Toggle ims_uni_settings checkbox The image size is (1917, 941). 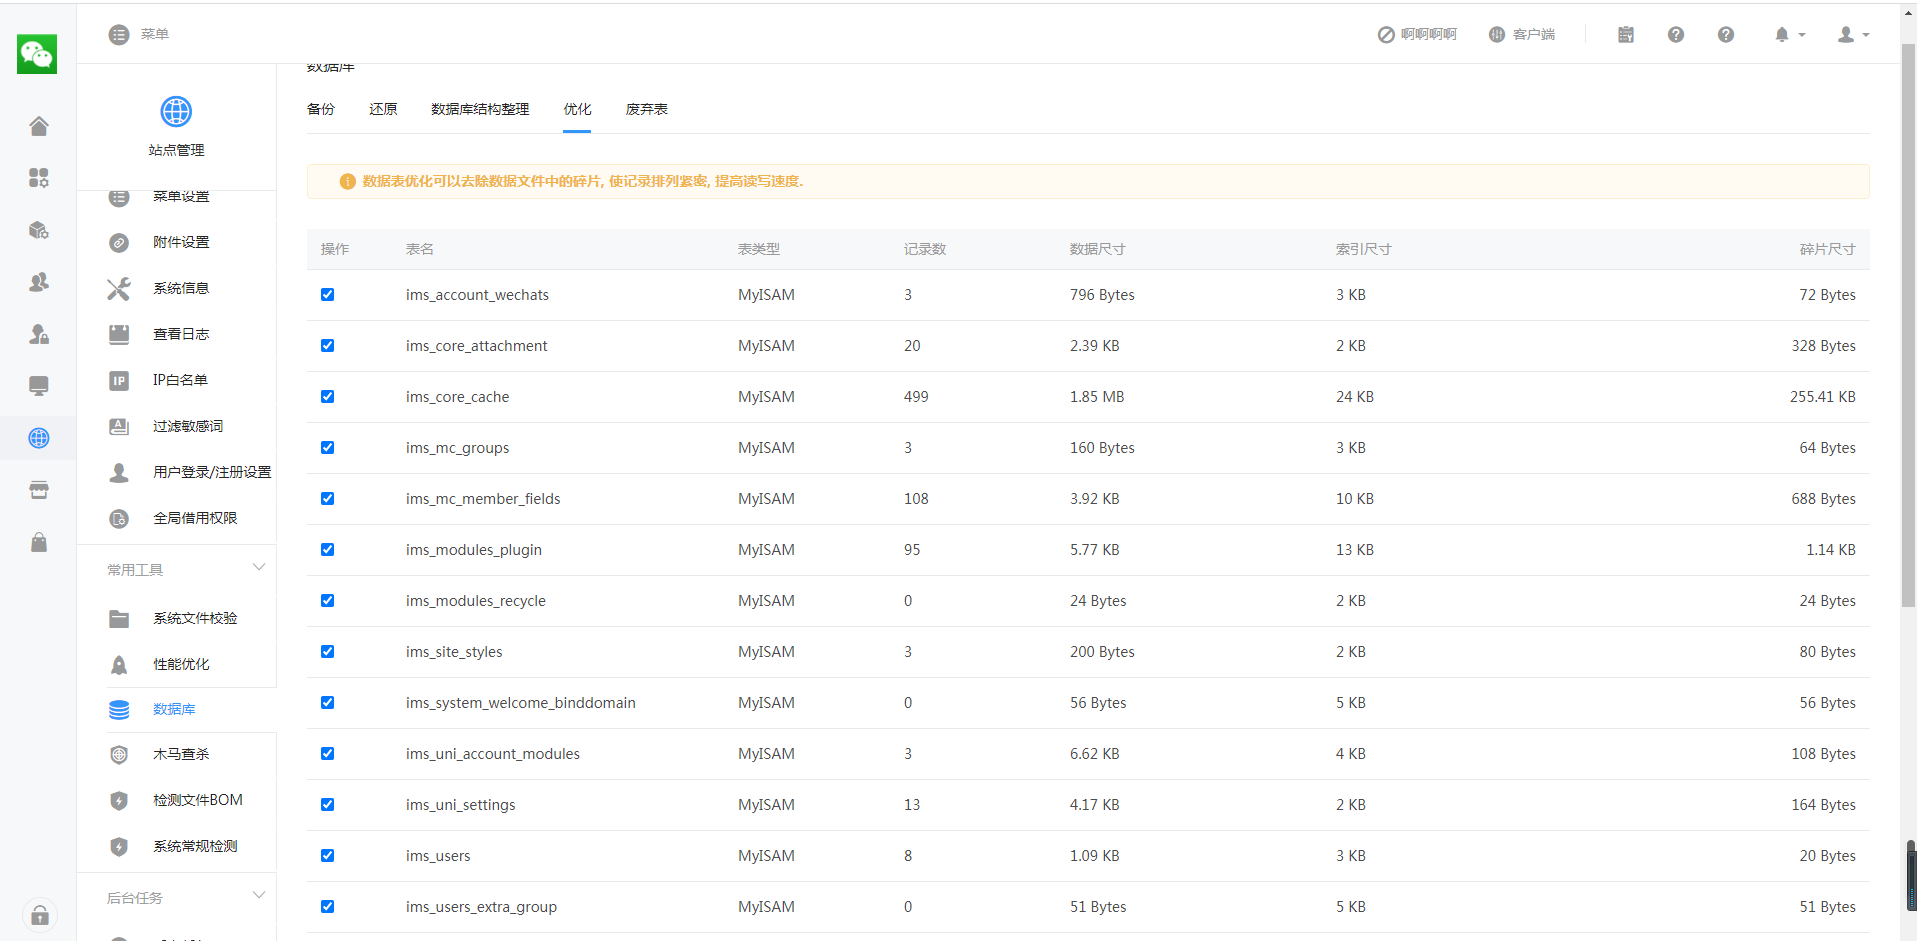[327, 805]
